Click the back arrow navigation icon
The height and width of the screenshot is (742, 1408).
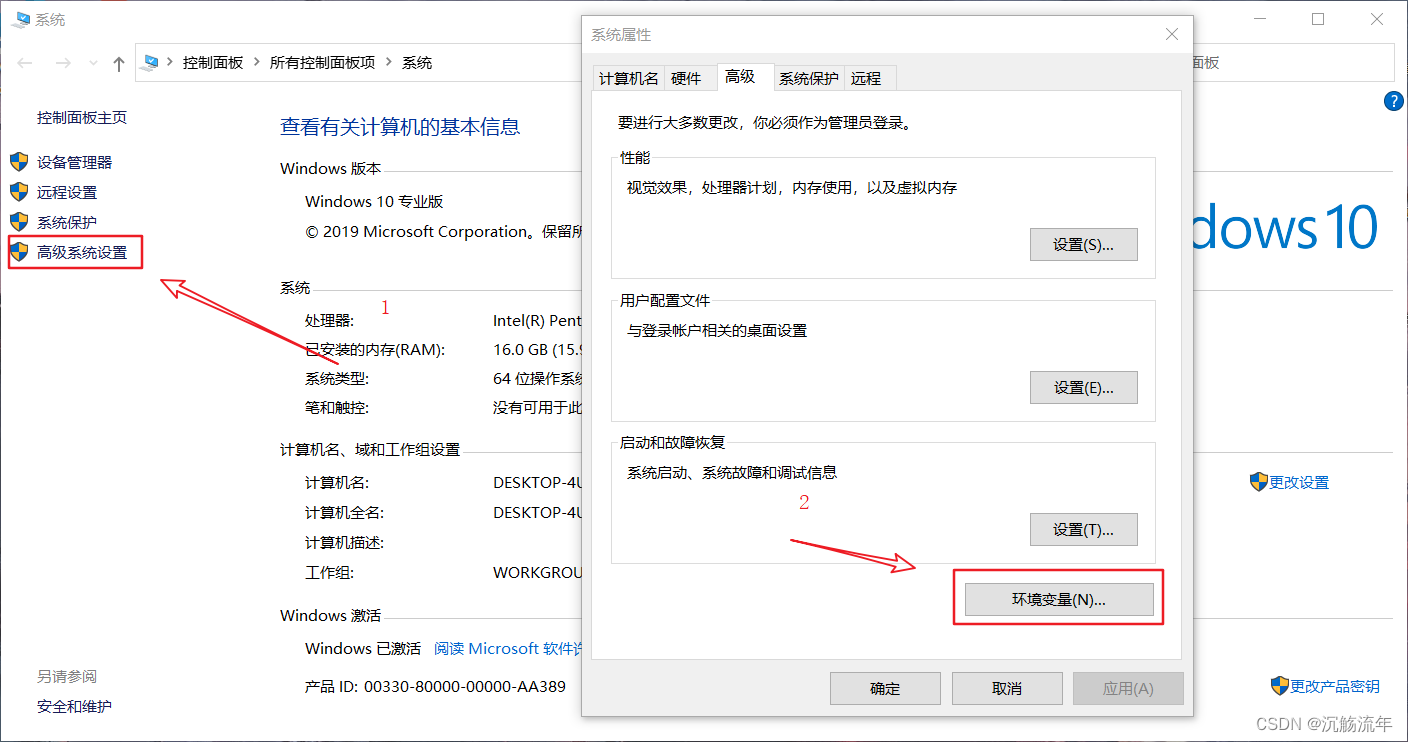click(x=26, y=63)
